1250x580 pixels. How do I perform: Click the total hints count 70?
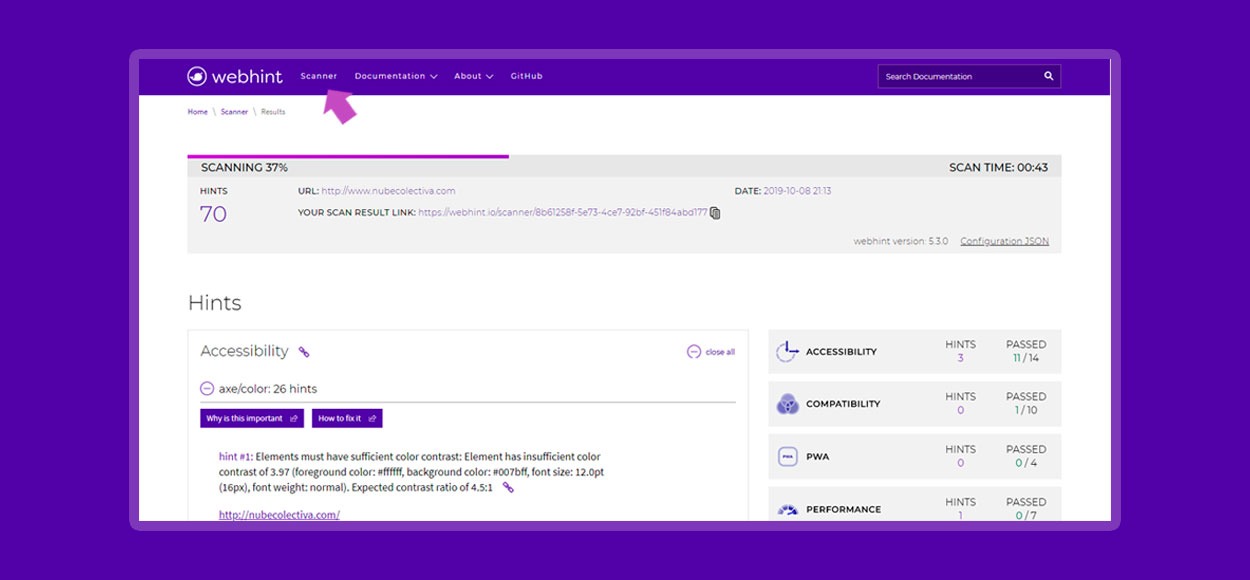tap(213, 214)
